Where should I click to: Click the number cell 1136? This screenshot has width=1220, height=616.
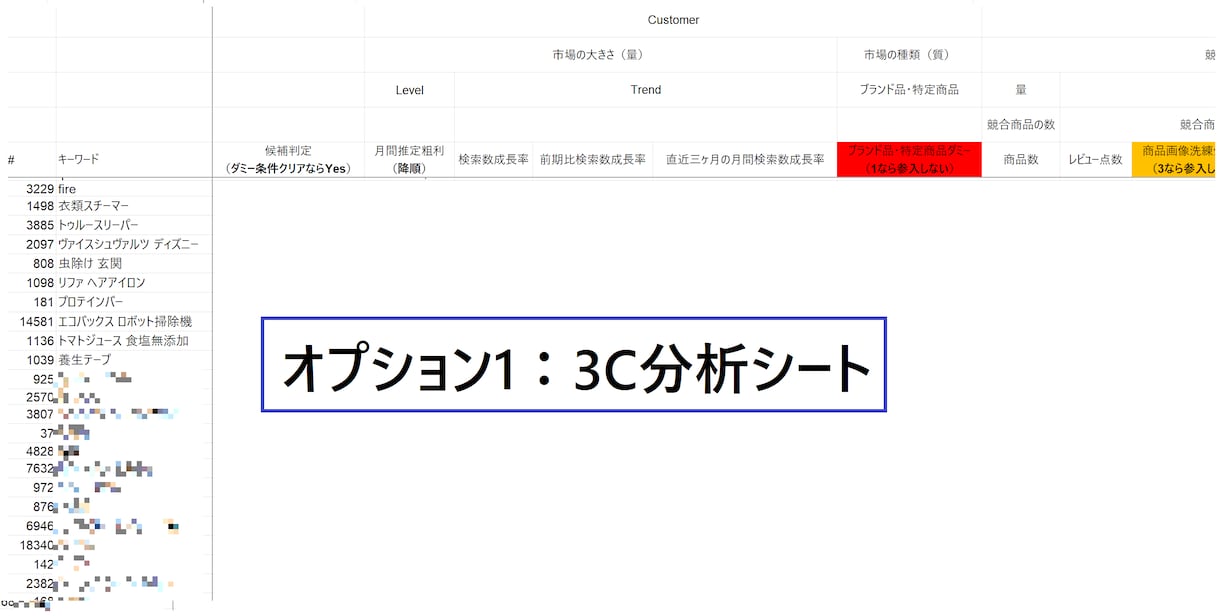[x=32, y=341]
